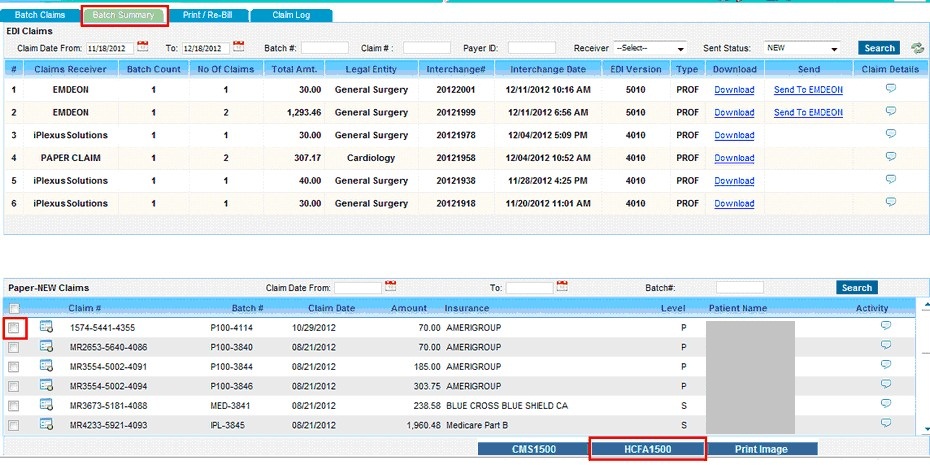Click Total Amt. column header
930x465 pixels.
tap(294, 69)
